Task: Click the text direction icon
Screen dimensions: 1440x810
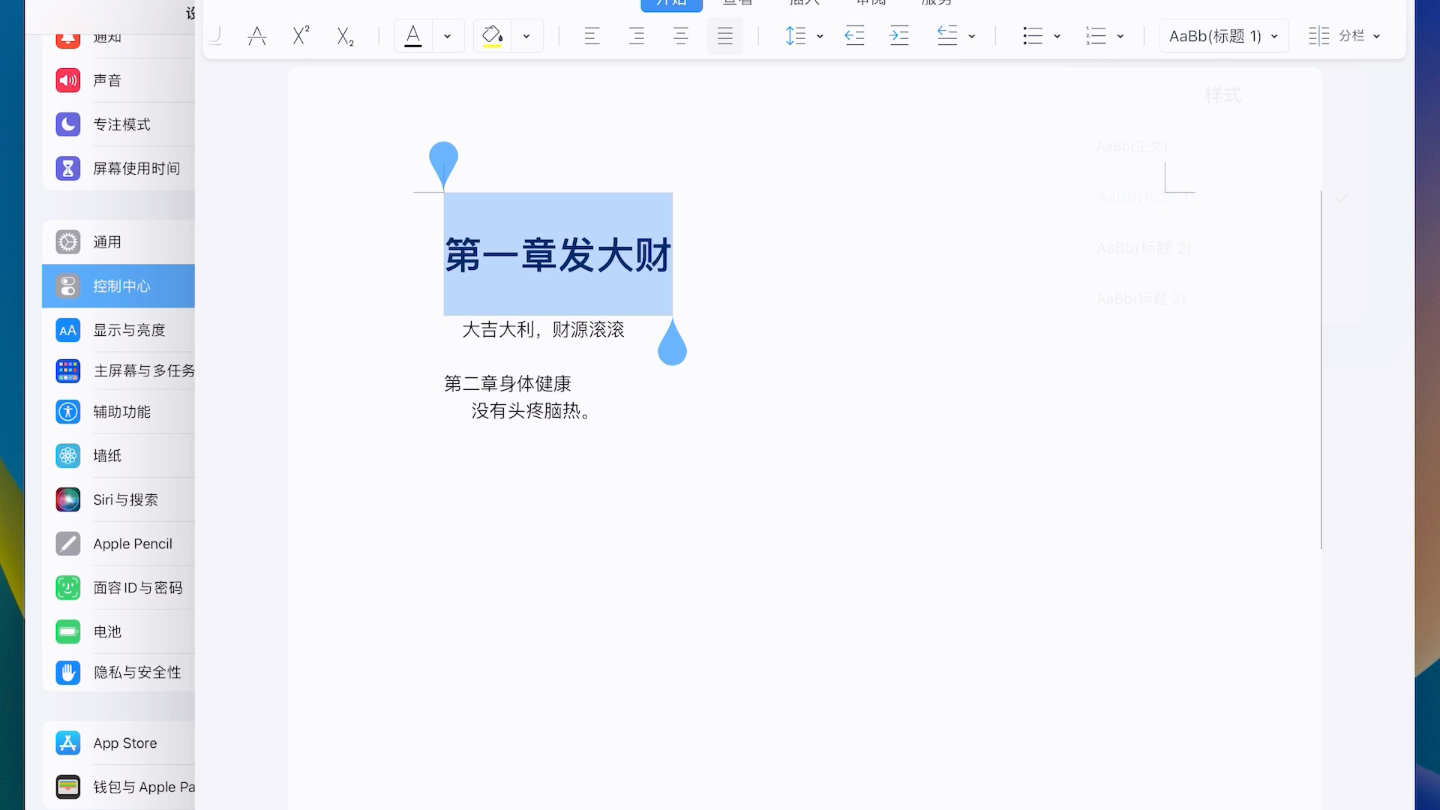Action: pyautogui.click(x=947, y=36)
